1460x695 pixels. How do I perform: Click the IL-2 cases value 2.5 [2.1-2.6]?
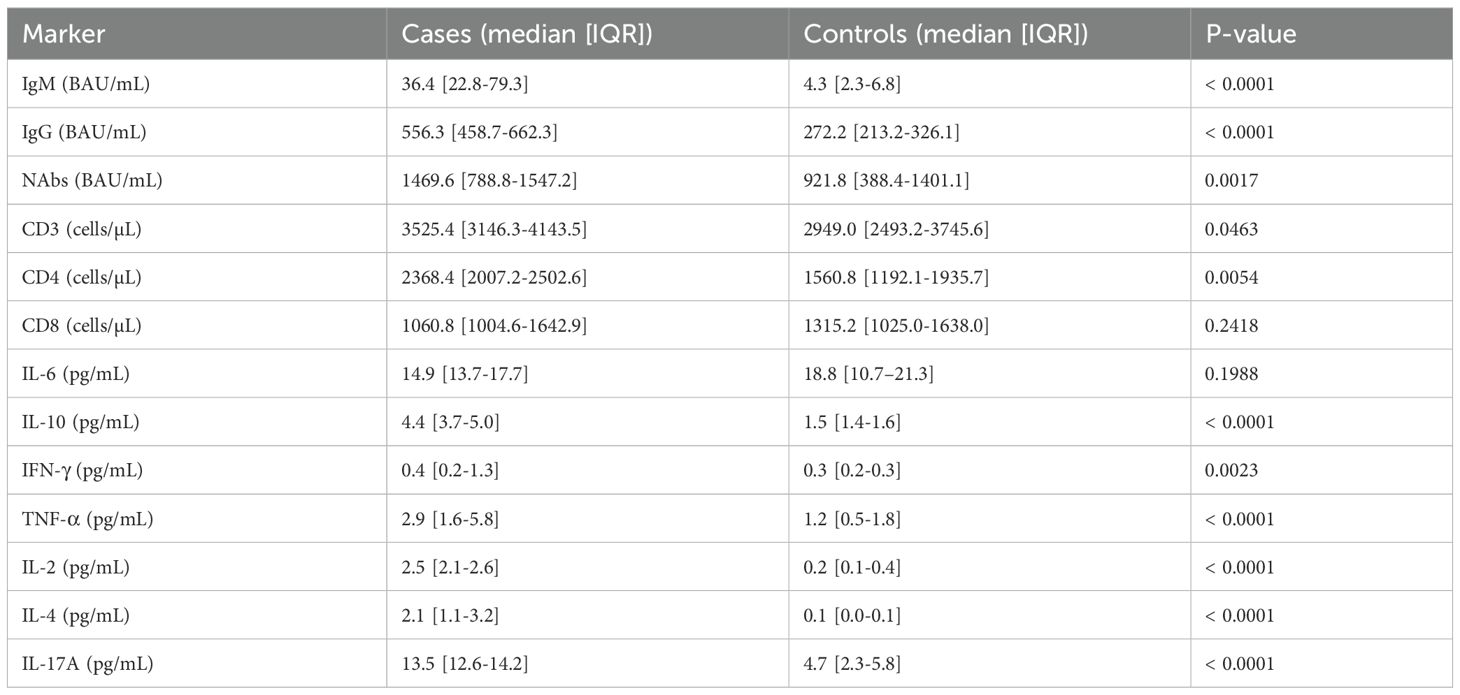[x=450, y=567]
